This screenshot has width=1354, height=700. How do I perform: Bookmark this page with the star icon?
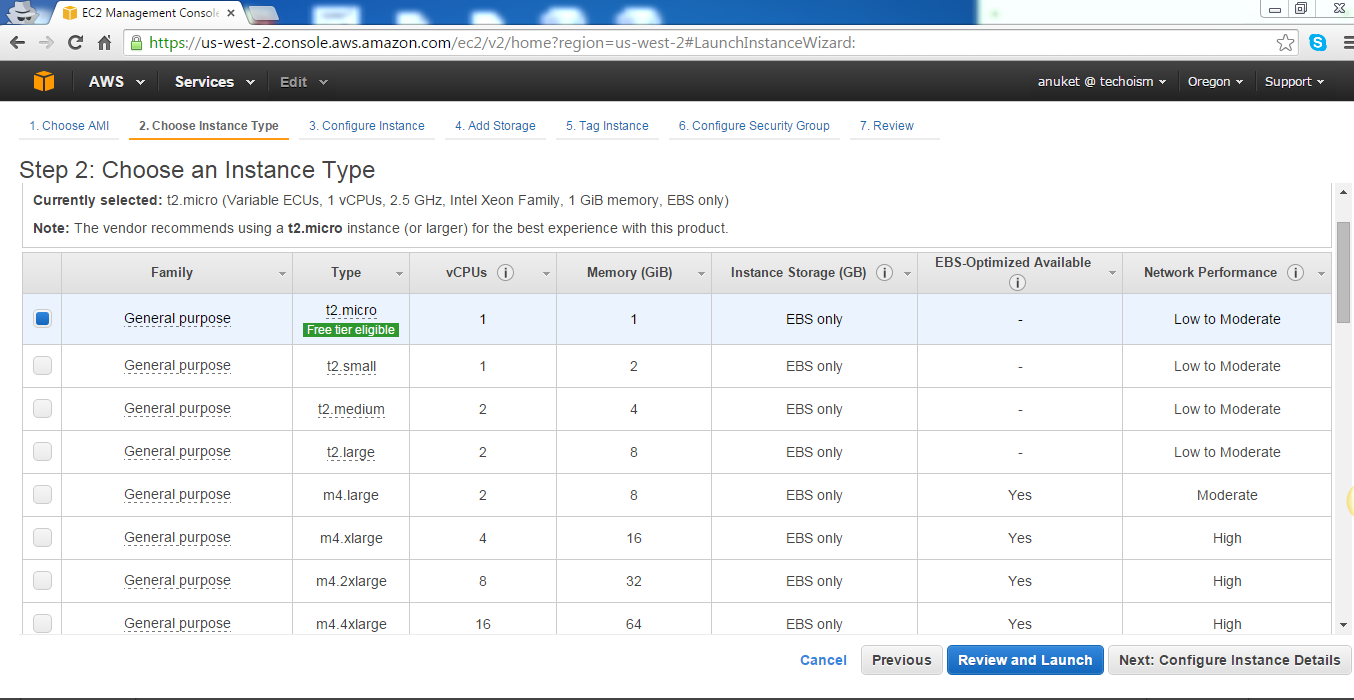point(1286,43)
